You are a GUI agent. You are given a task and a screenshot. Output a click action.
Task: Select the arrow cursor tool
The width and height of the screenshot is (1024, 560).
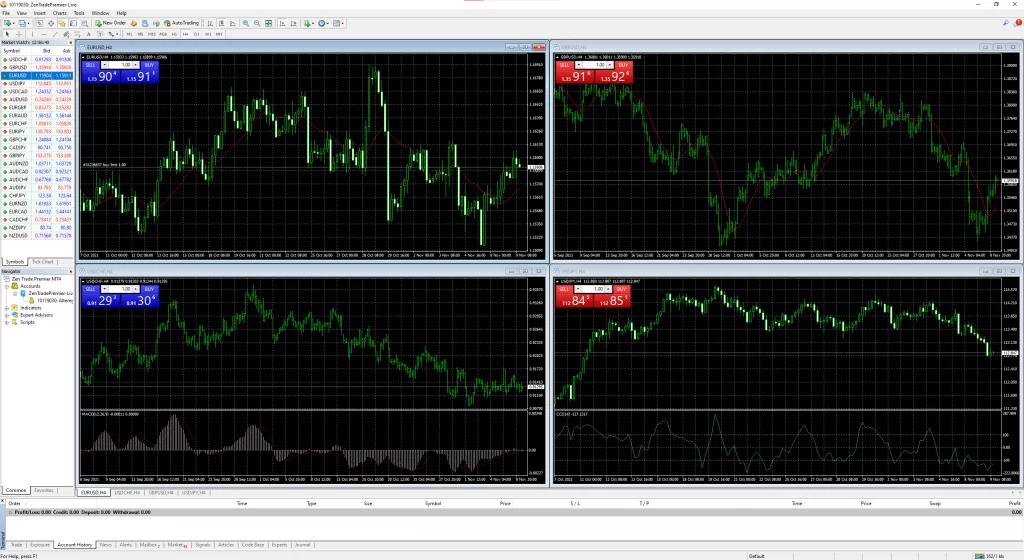(x=7, y=33)
